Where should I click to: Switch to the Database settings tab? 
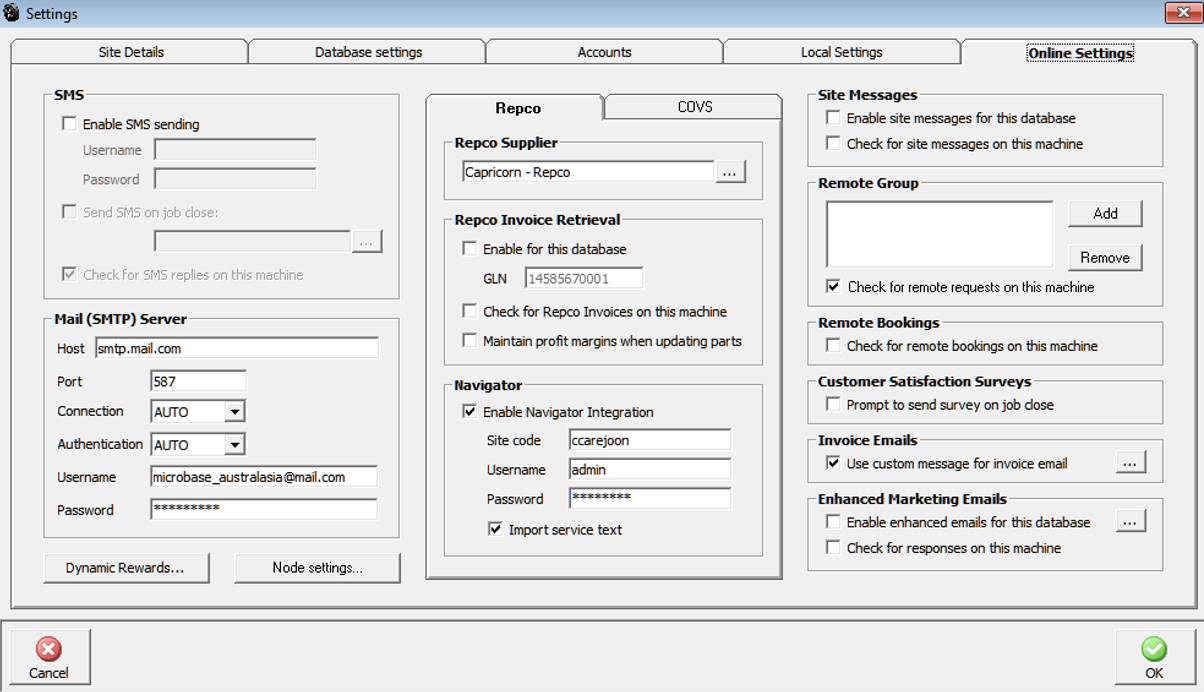tap(366, 51)
